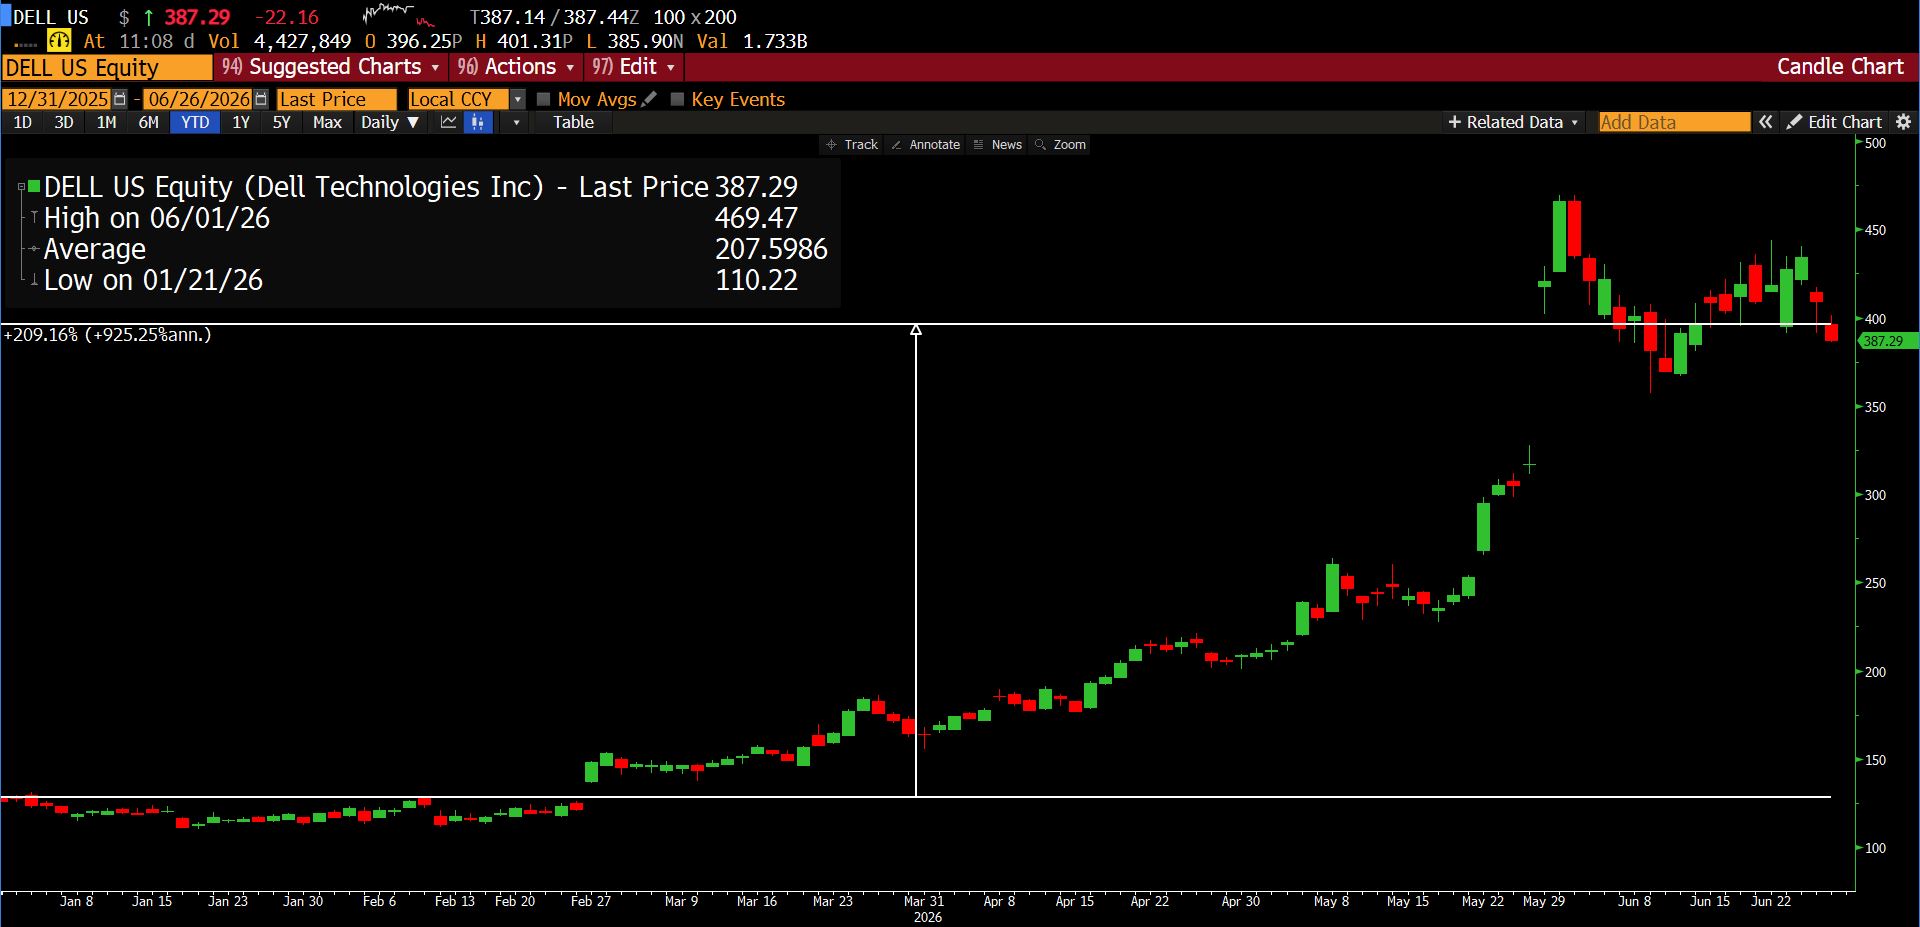Click the DELL US ticker header text

click(x=51, y=17)
